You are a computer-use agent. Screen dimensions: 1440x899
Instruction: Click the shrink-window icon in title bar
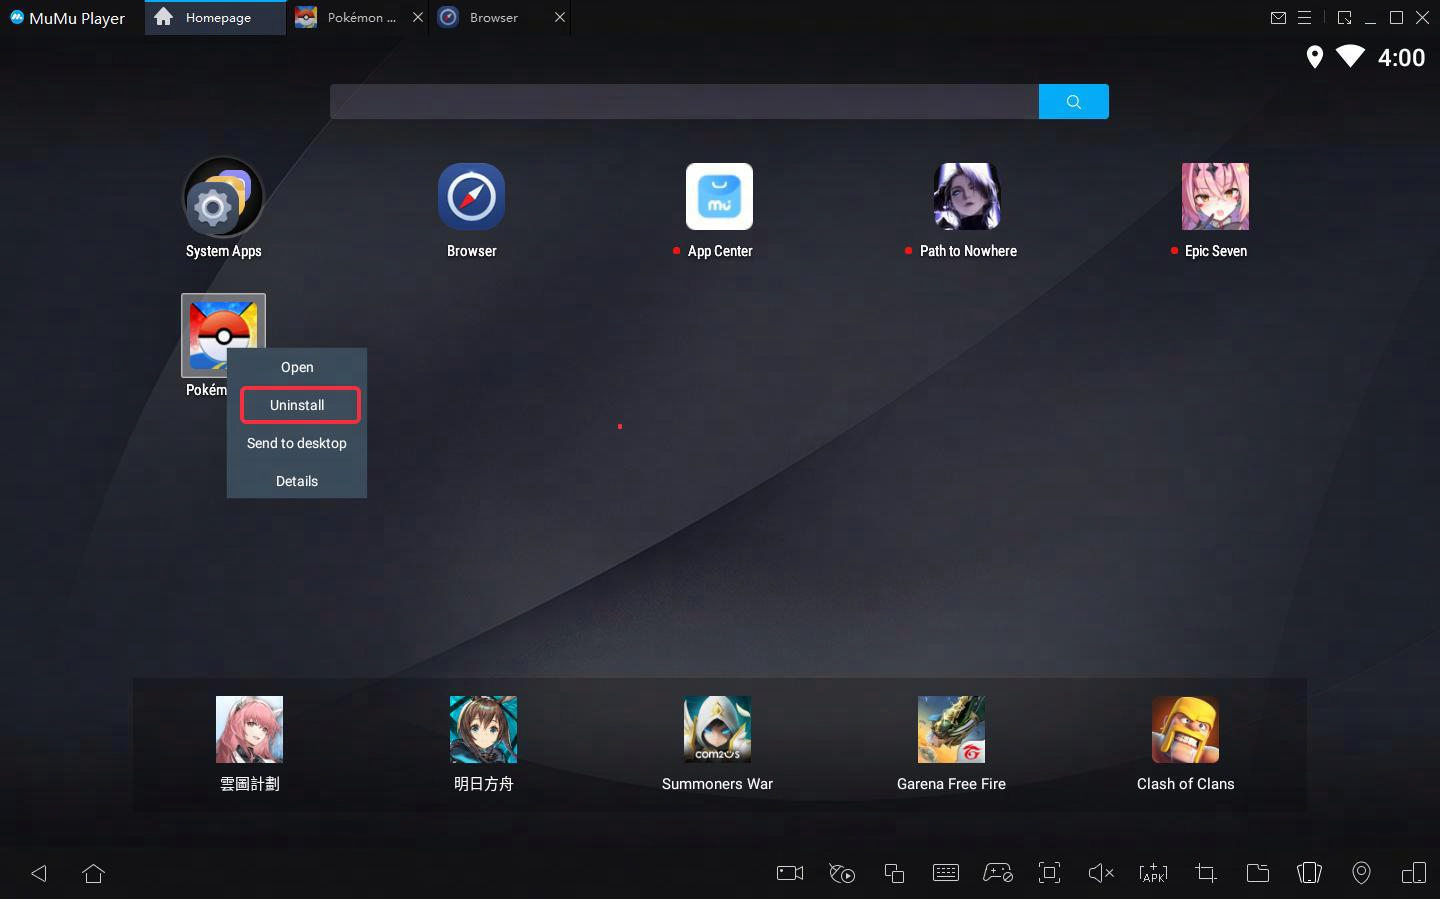(1344, 17)
